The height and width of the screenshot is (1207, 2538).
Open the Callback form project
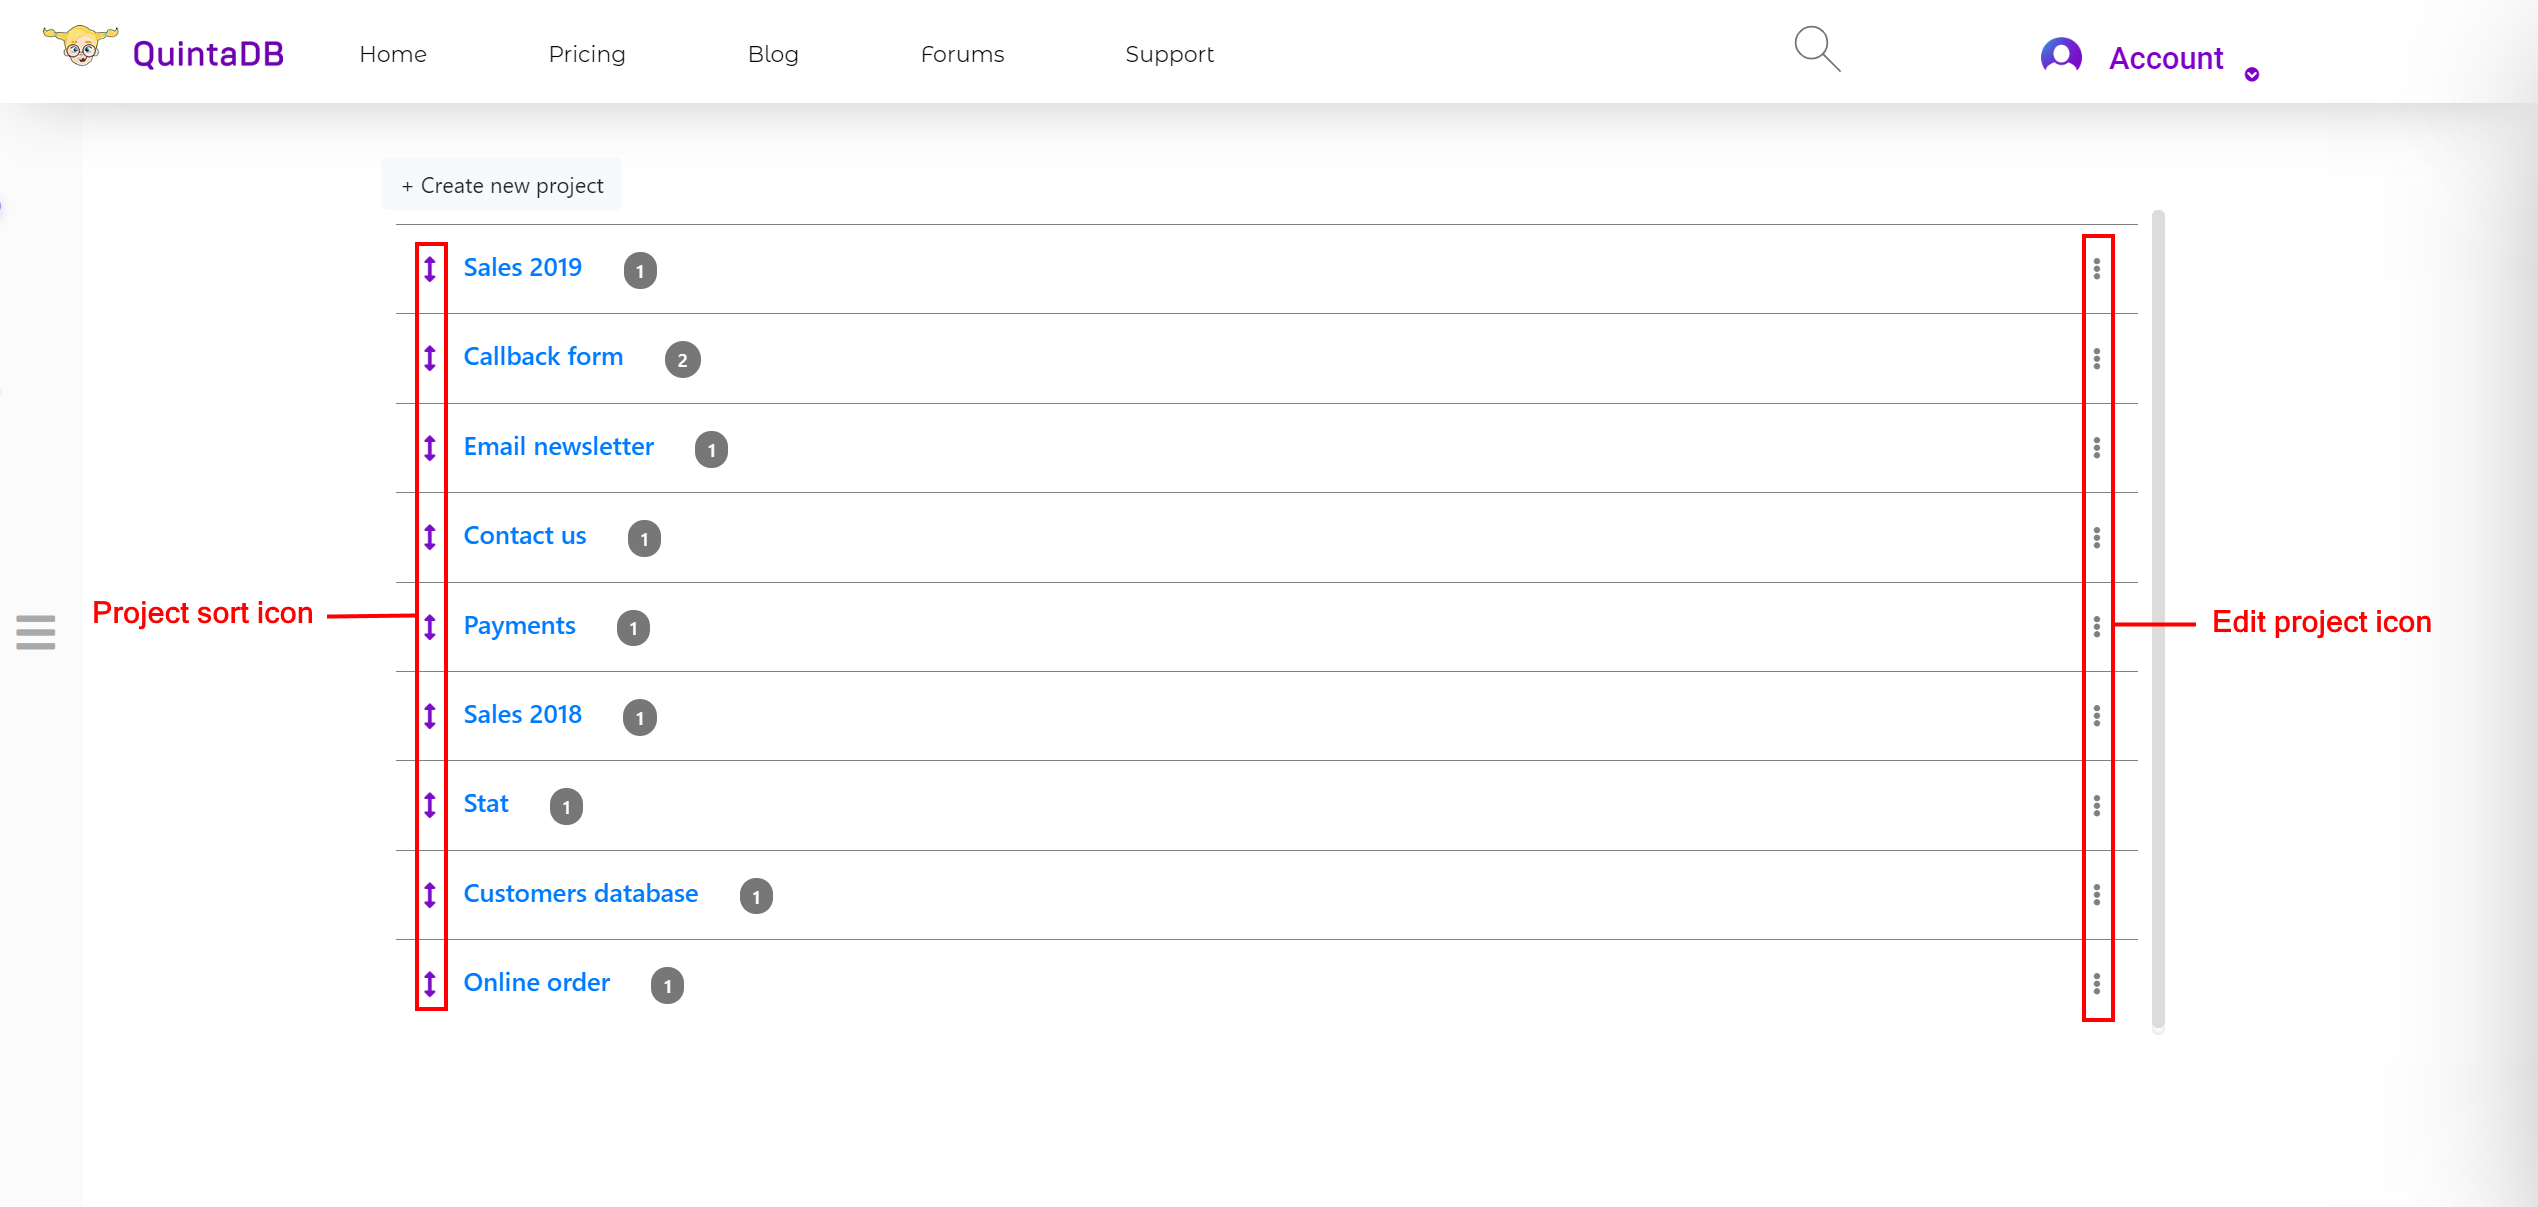[543, 356]
